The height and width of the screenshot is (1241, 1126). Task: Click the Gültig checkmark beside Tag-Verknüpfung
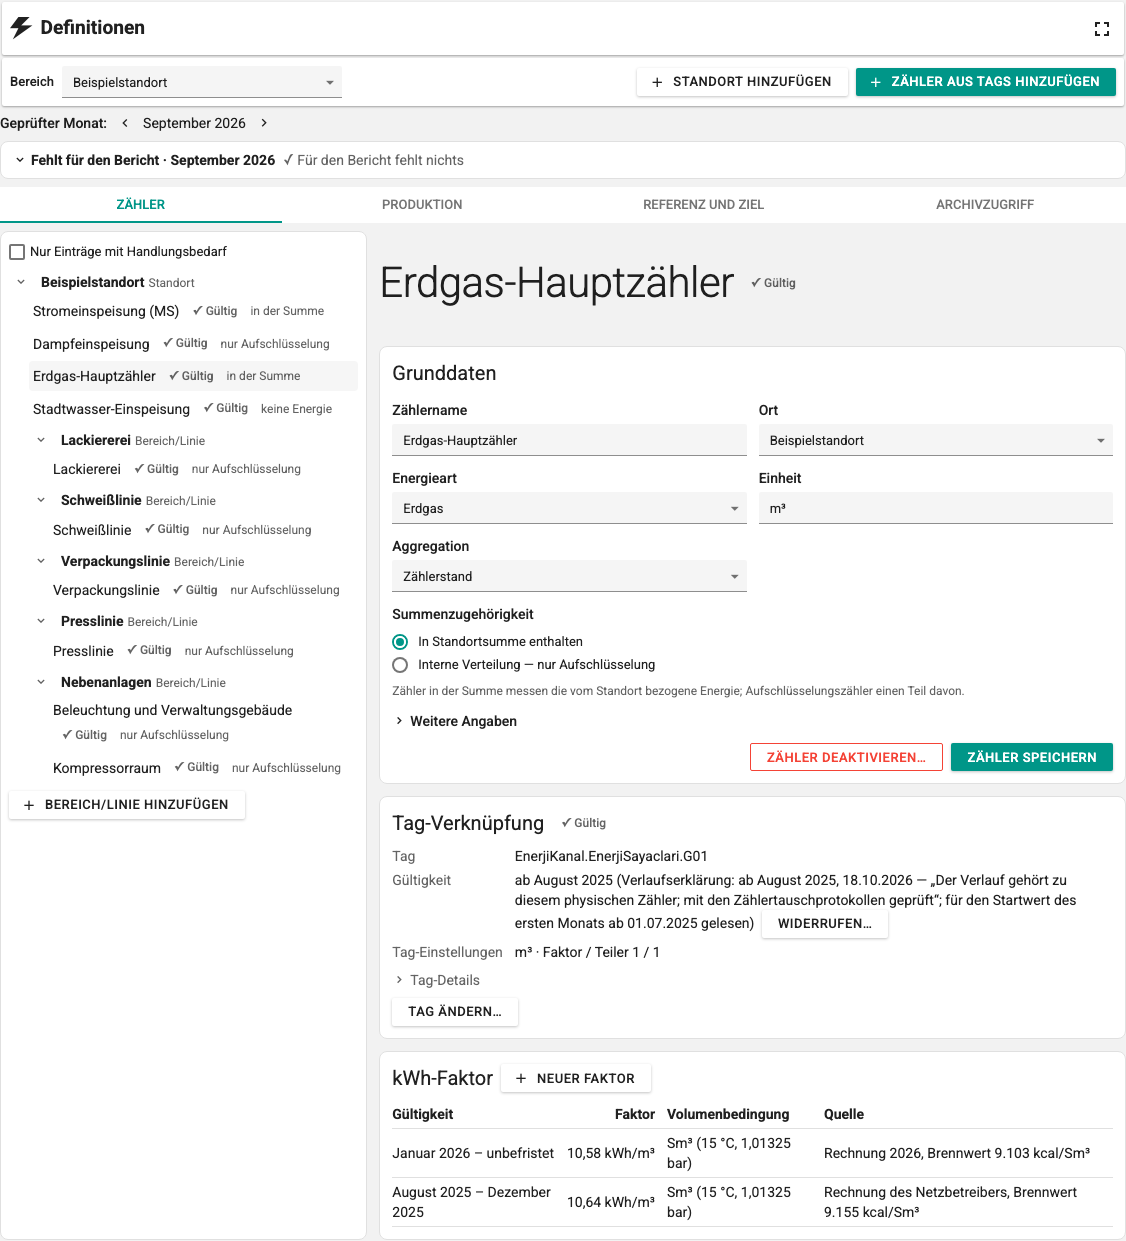(583, 823)
